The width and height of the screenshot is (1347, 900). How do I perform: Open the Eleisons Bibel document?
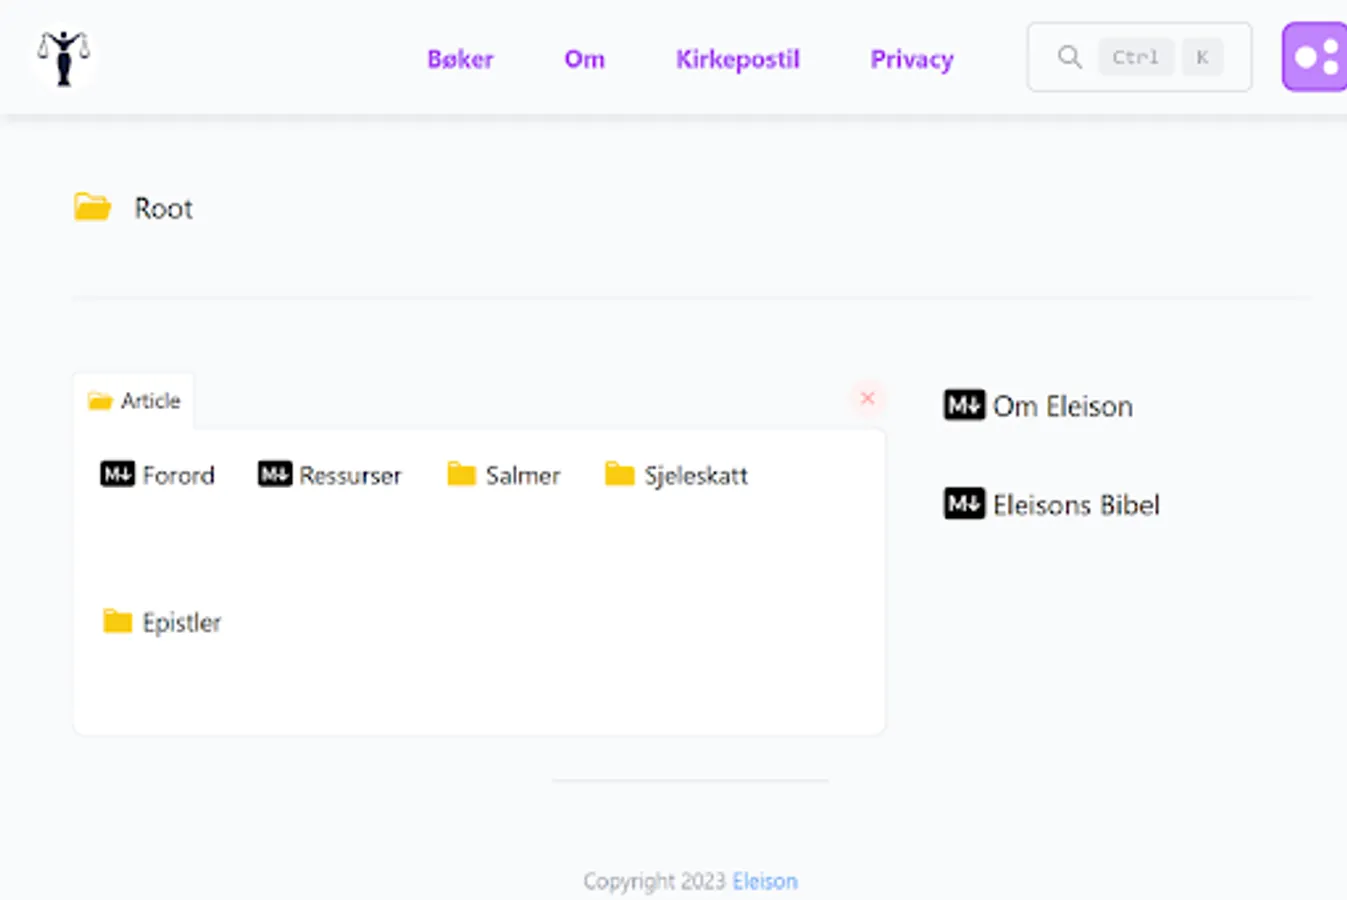[x=1076, y=505]
